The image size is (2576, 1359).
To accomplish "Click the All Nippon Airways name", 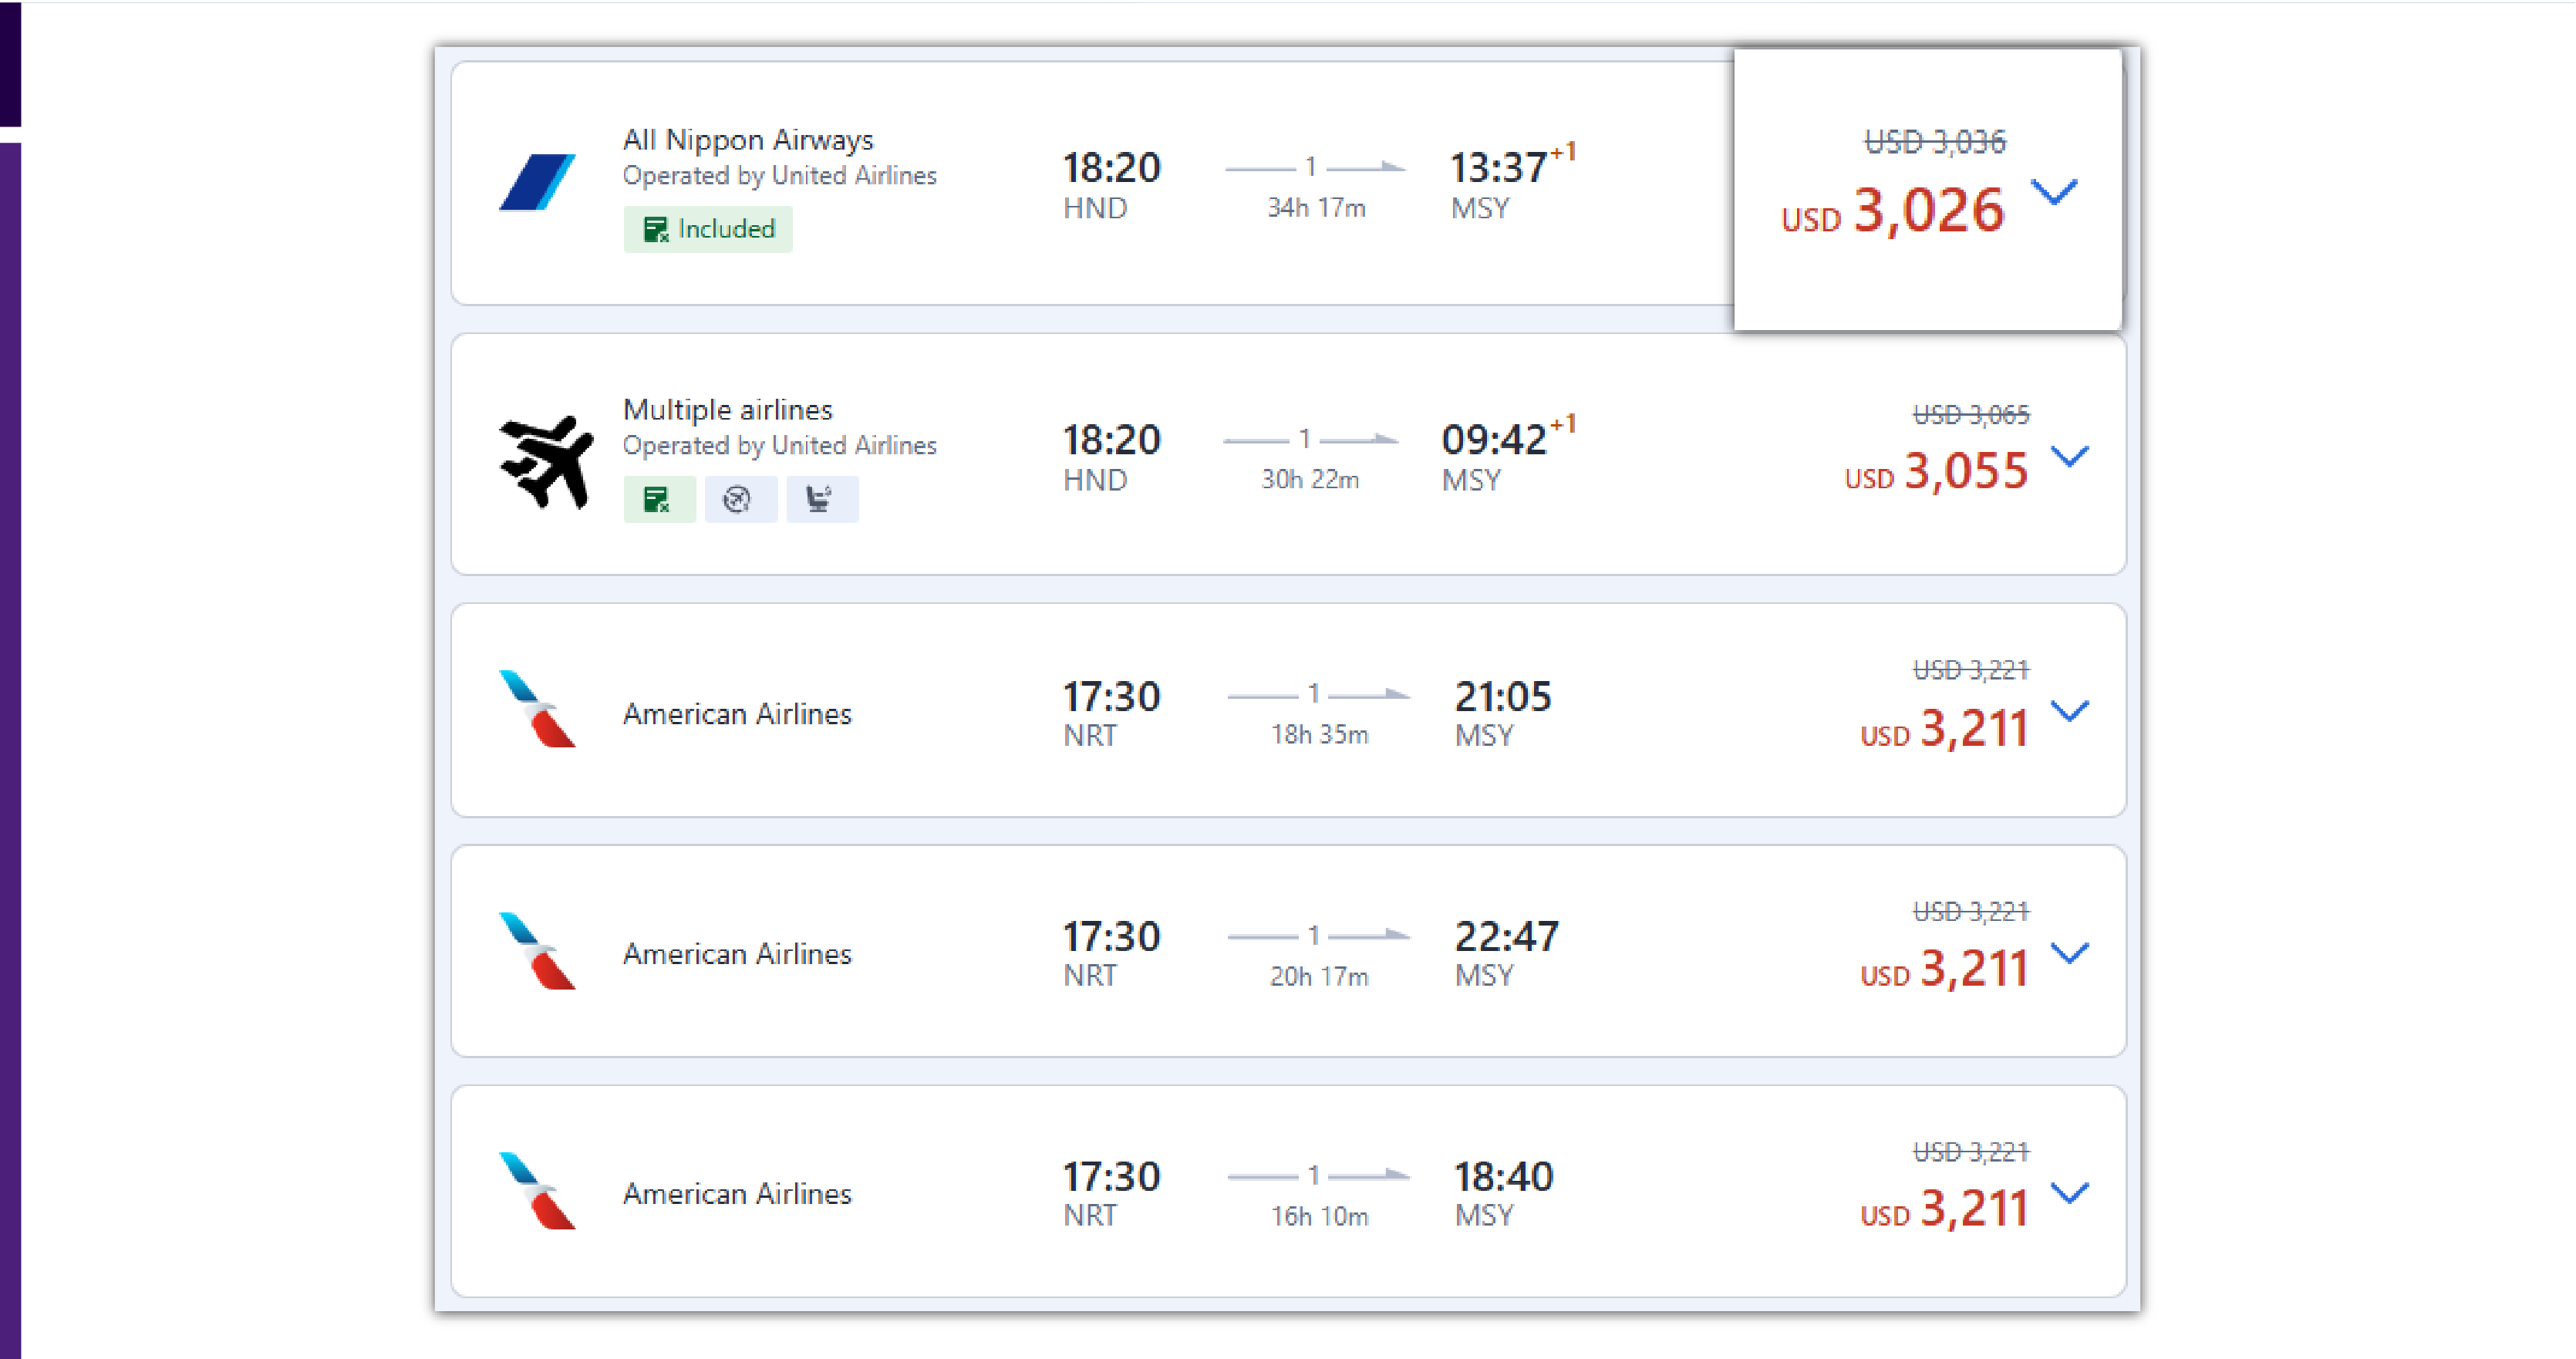I will click(x=748, y=140).
